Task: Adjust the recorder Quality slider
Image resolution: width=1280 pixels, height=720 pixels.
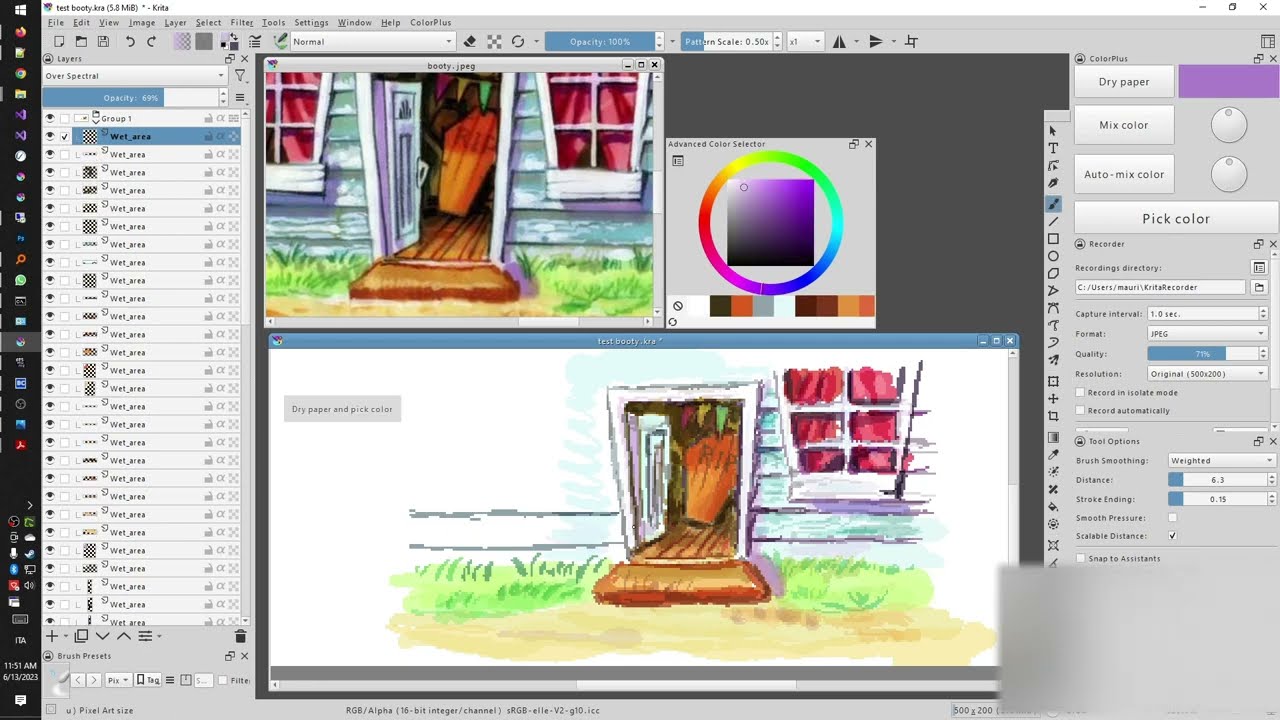Action: point(1202,354)
